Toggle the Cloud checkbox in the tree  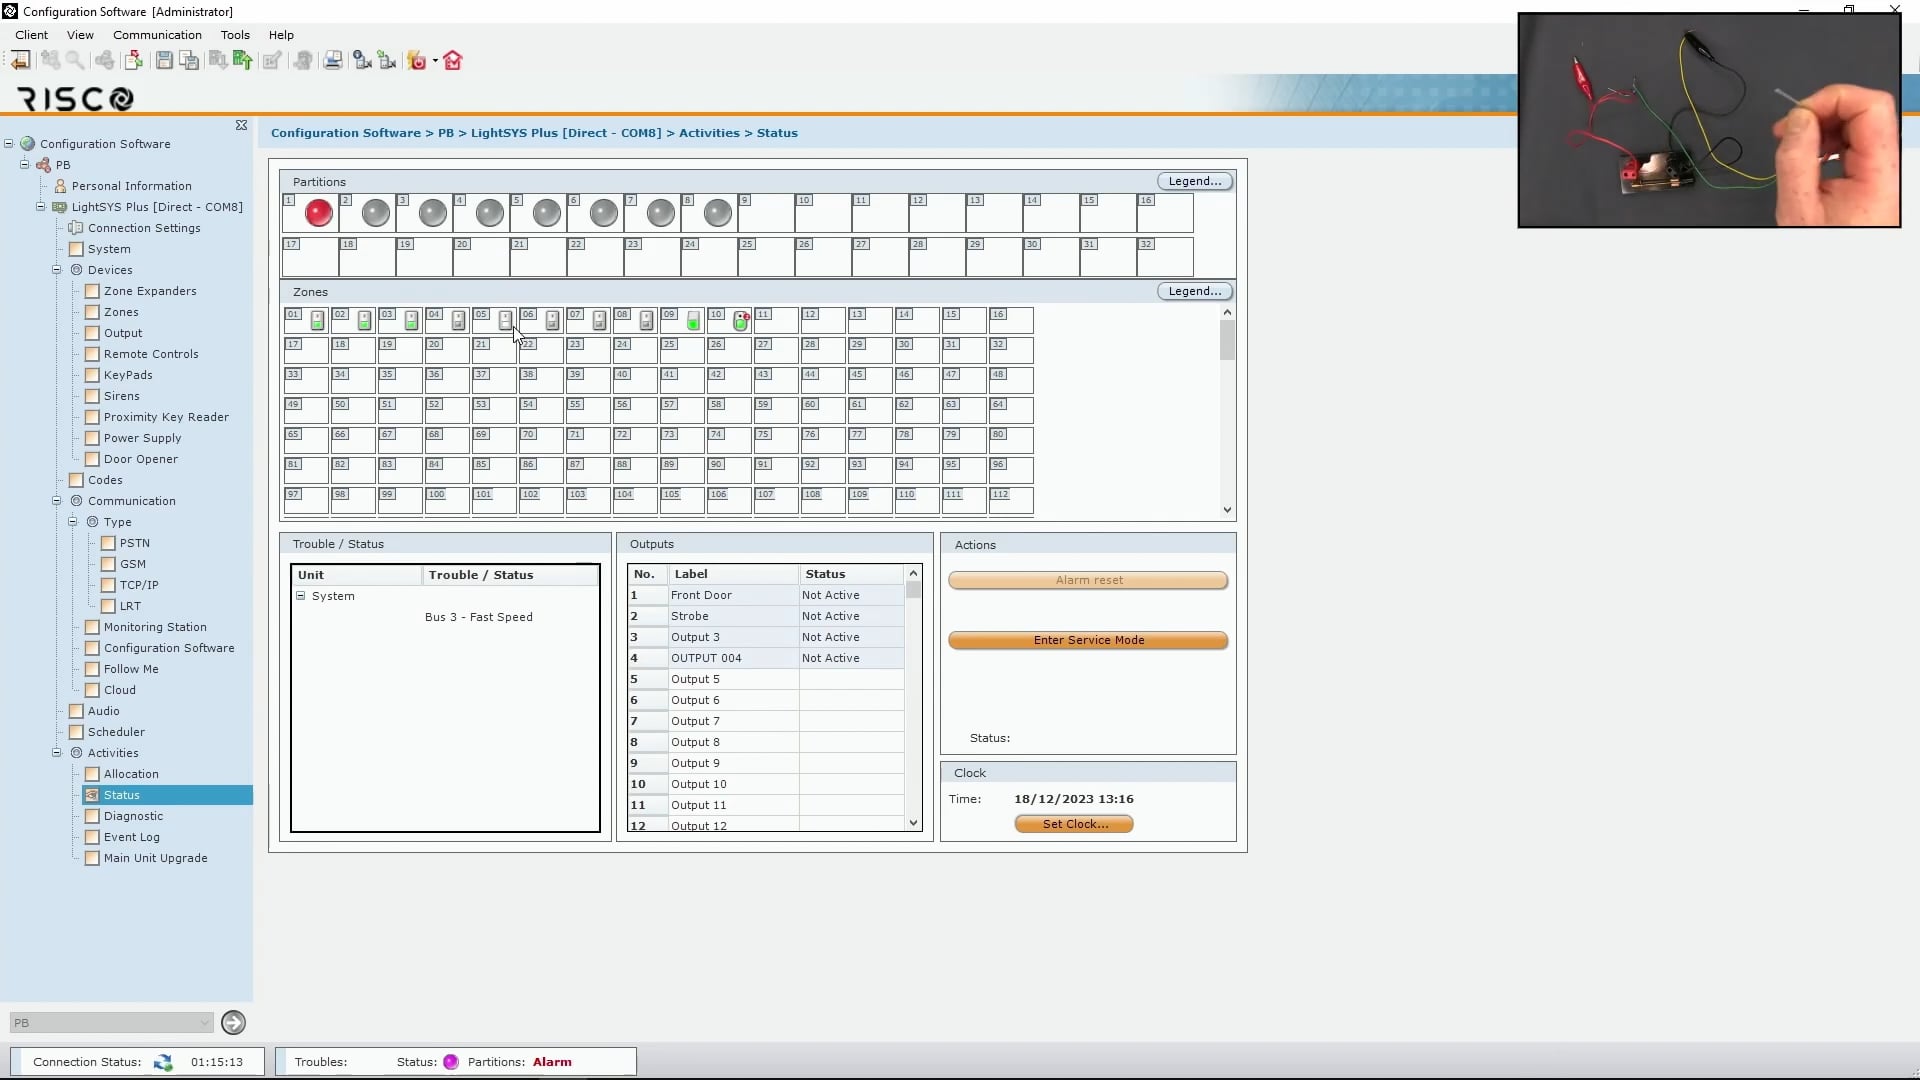point(90,689)
